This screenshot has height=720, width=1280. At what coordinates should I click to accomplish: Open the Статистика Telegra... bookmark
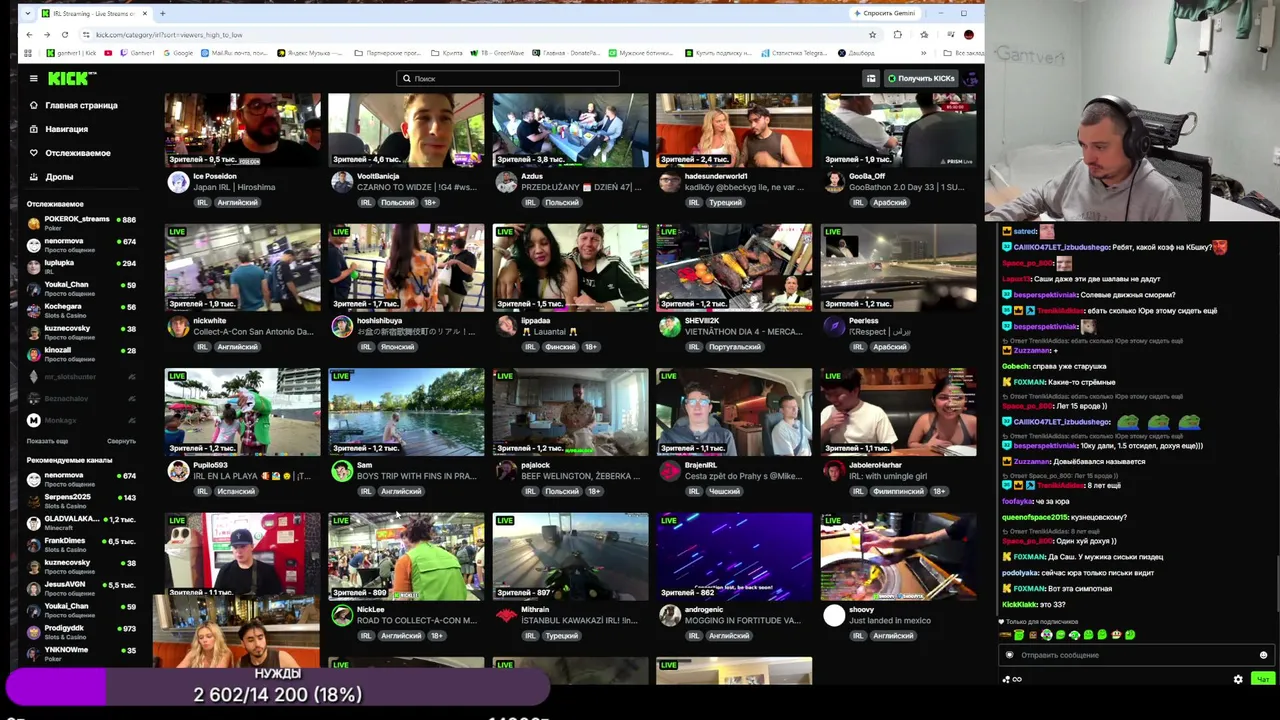coord(794,53)
